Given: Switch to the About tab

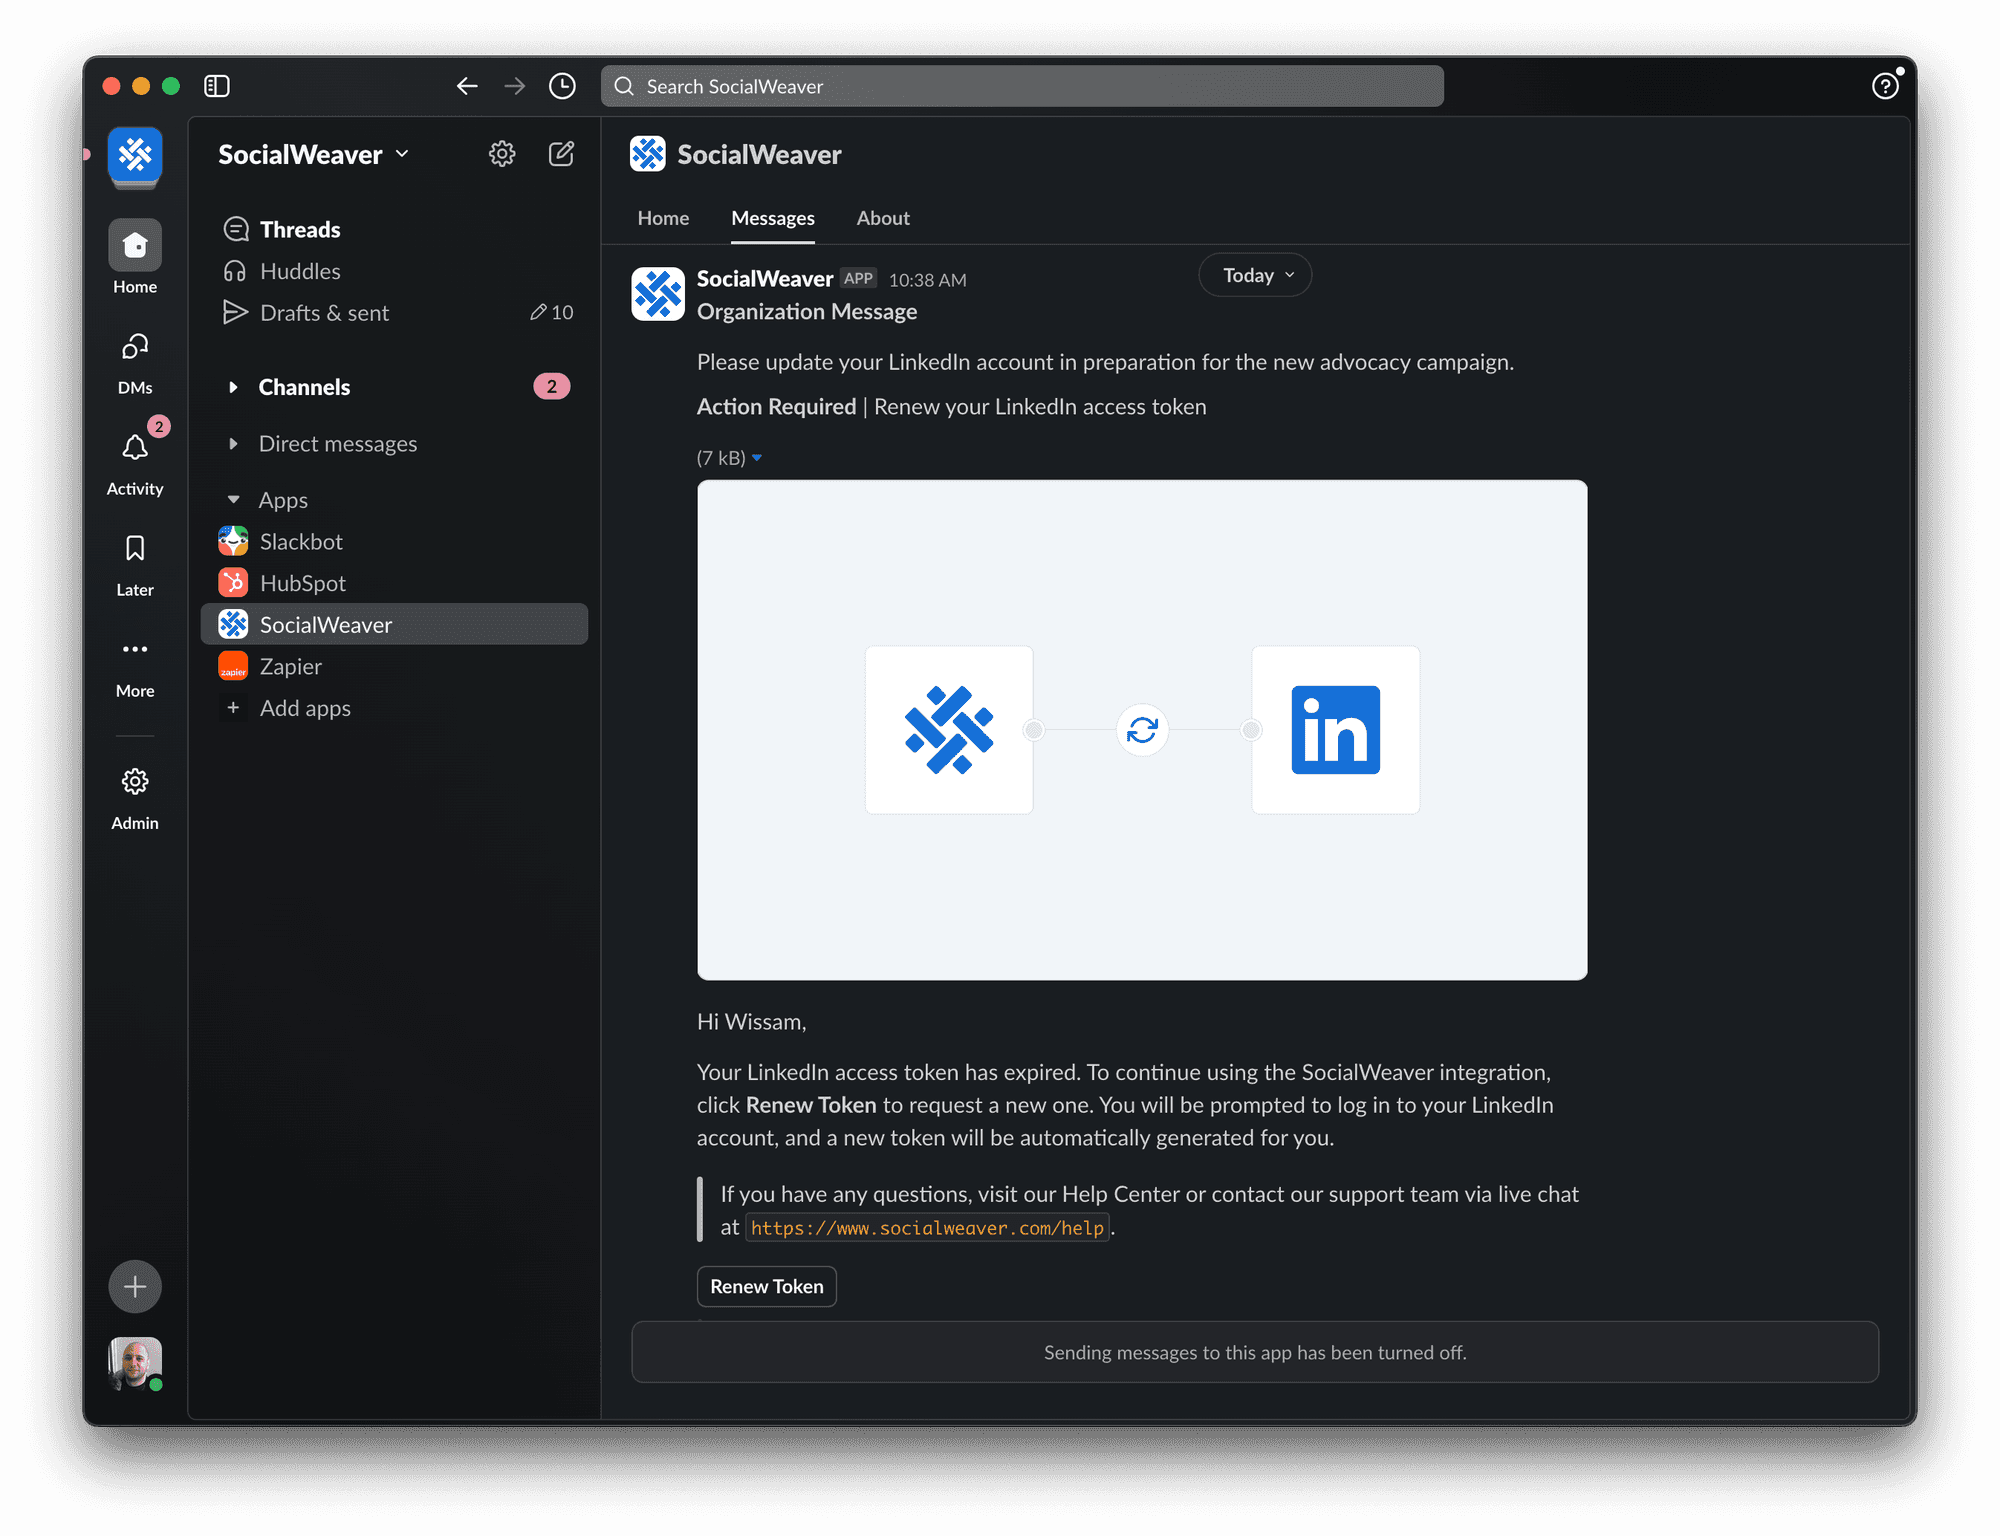Looking at the screenshot, I should click(x=882, y=218).
